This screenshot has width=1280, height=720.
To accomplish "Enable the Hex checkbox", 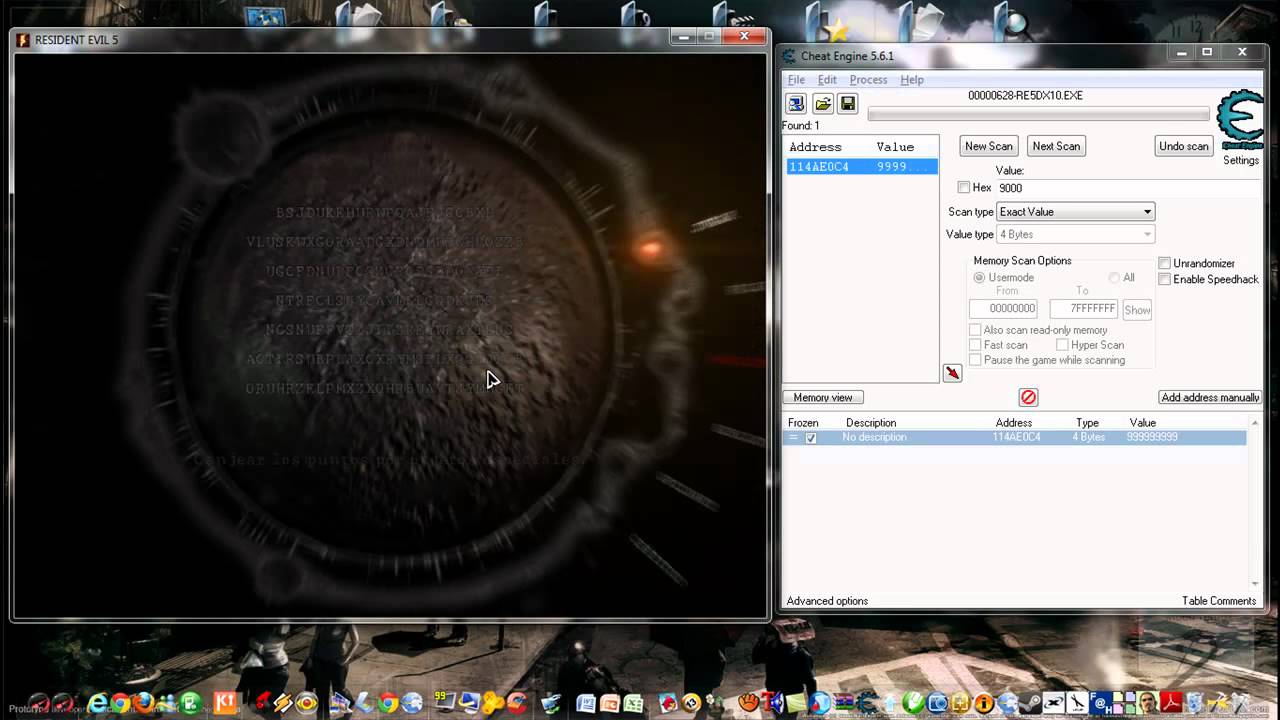I will pyautogui.click(x=964, y=187).
